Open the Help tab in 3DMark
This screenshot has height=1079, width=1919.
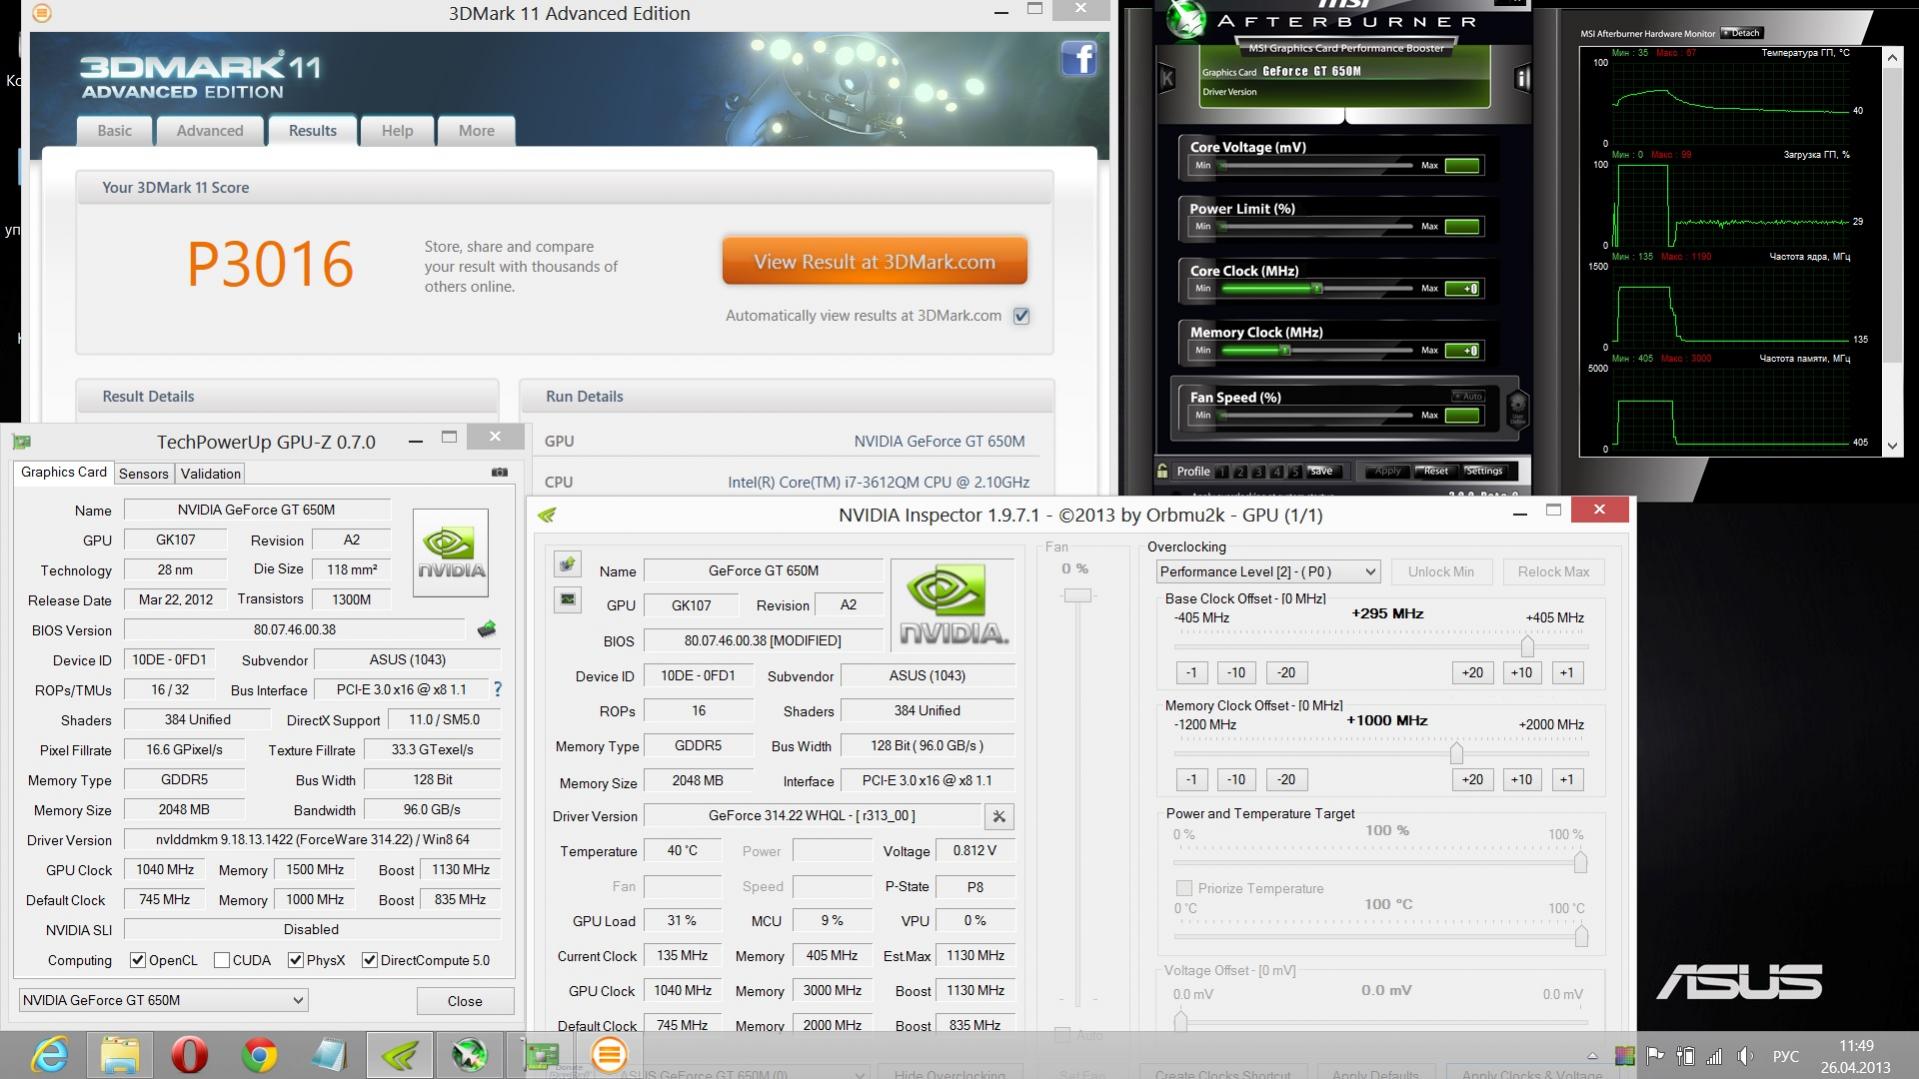click(397, 131)
